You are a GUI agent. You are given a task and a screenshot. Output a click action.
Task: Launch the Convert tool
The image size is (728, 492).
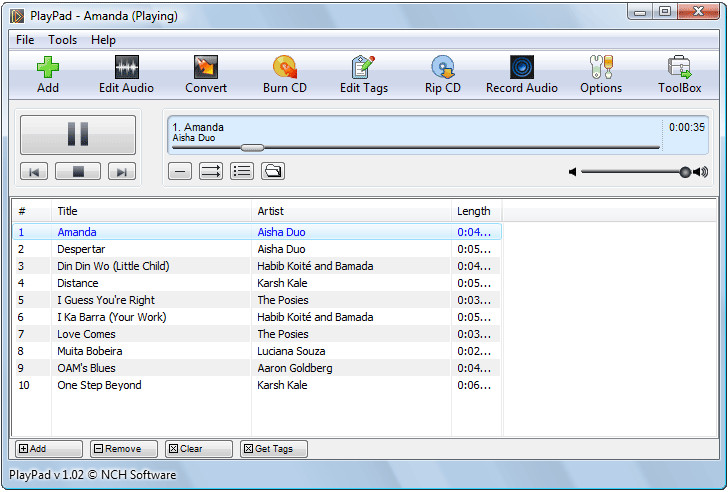point(206,74)
